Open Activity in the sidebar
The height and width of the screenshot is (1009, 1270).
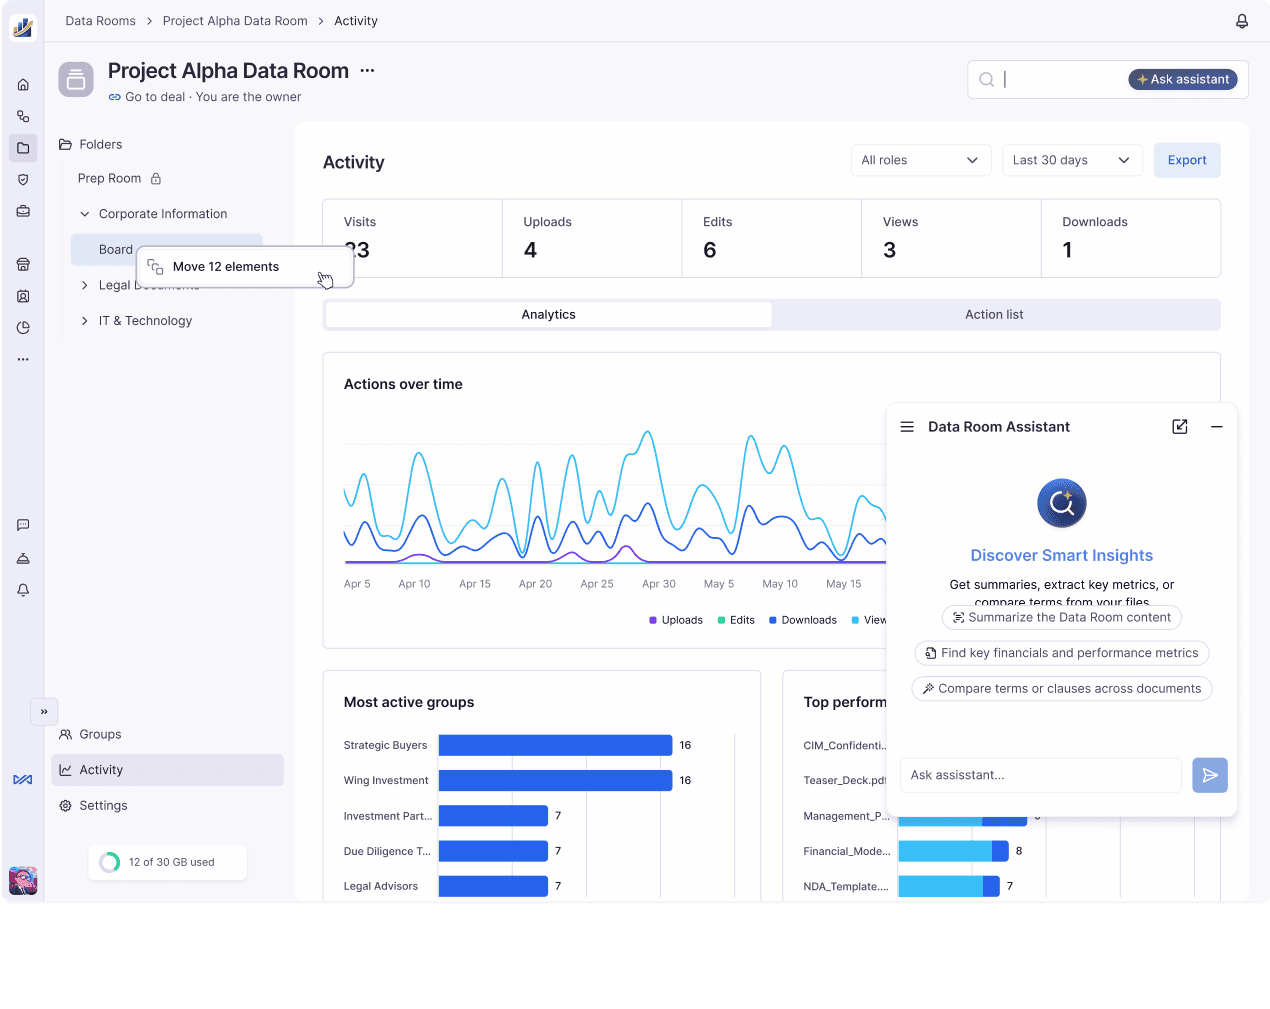click(168, 770)
